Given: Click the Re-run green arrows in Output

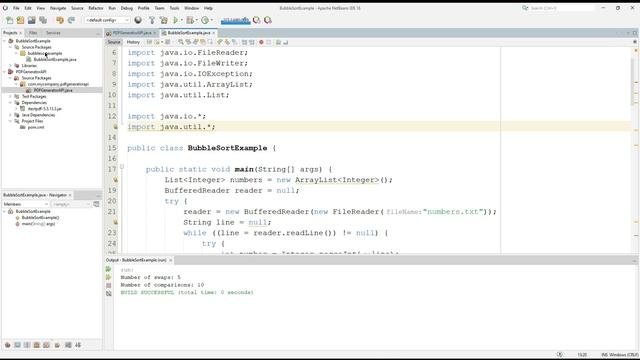Looking at the screenshot, I should click(x=109, y=269).
